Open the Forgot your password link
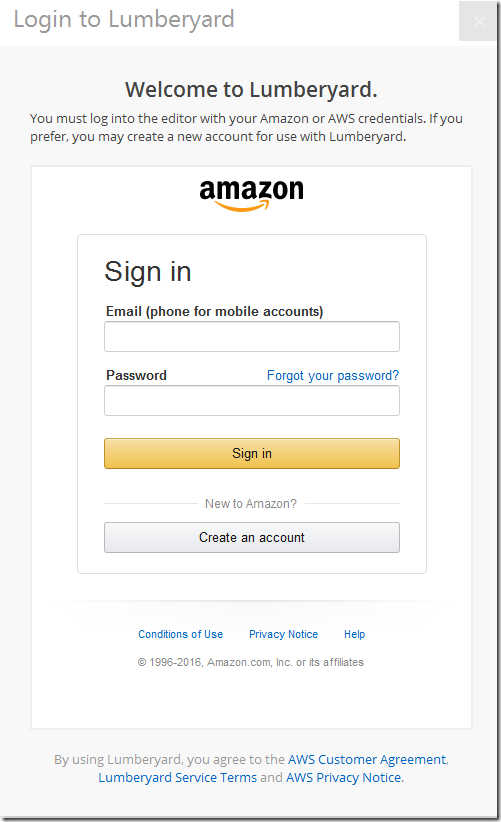Viewport: 501px width, 822px height. point(333,375)
